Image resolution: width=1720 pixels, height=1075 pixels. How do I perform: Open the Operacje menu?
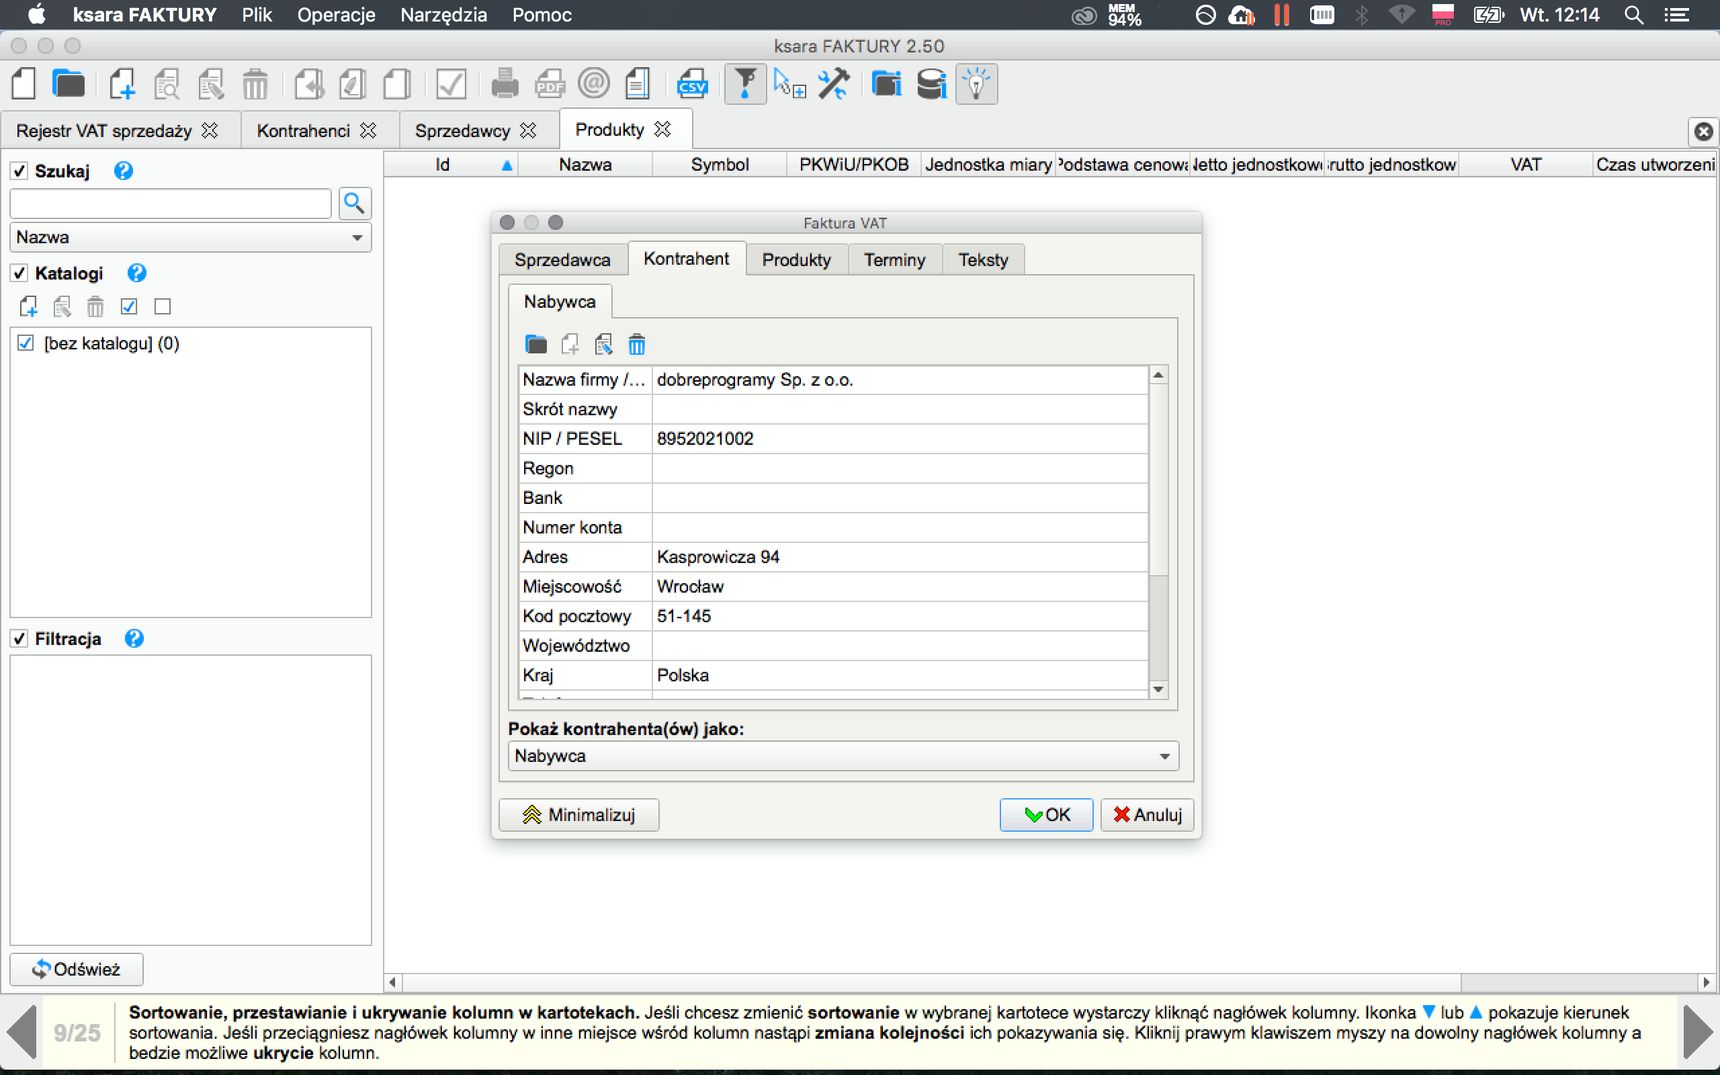tap(336, 15)
